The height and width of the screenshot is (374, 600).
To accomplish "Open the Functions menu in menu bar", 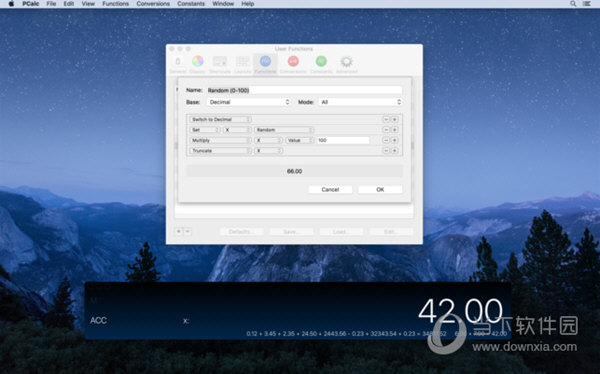I will pyautogui.click(x=116, y=4).
